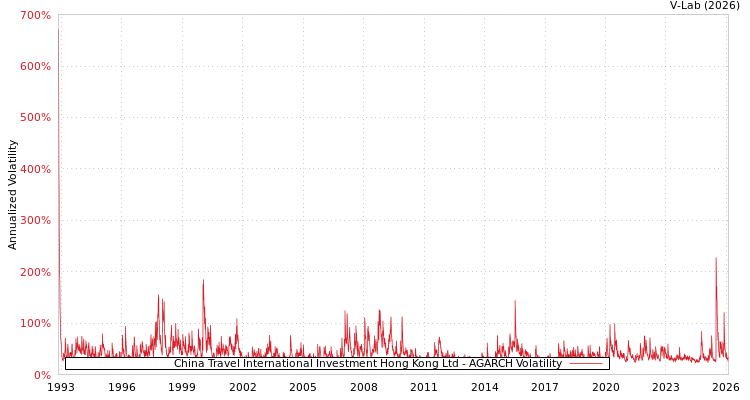Select the China Travel AGARCH Volatility legend label
Screen dimensions: 750x400
click(368, 364)
